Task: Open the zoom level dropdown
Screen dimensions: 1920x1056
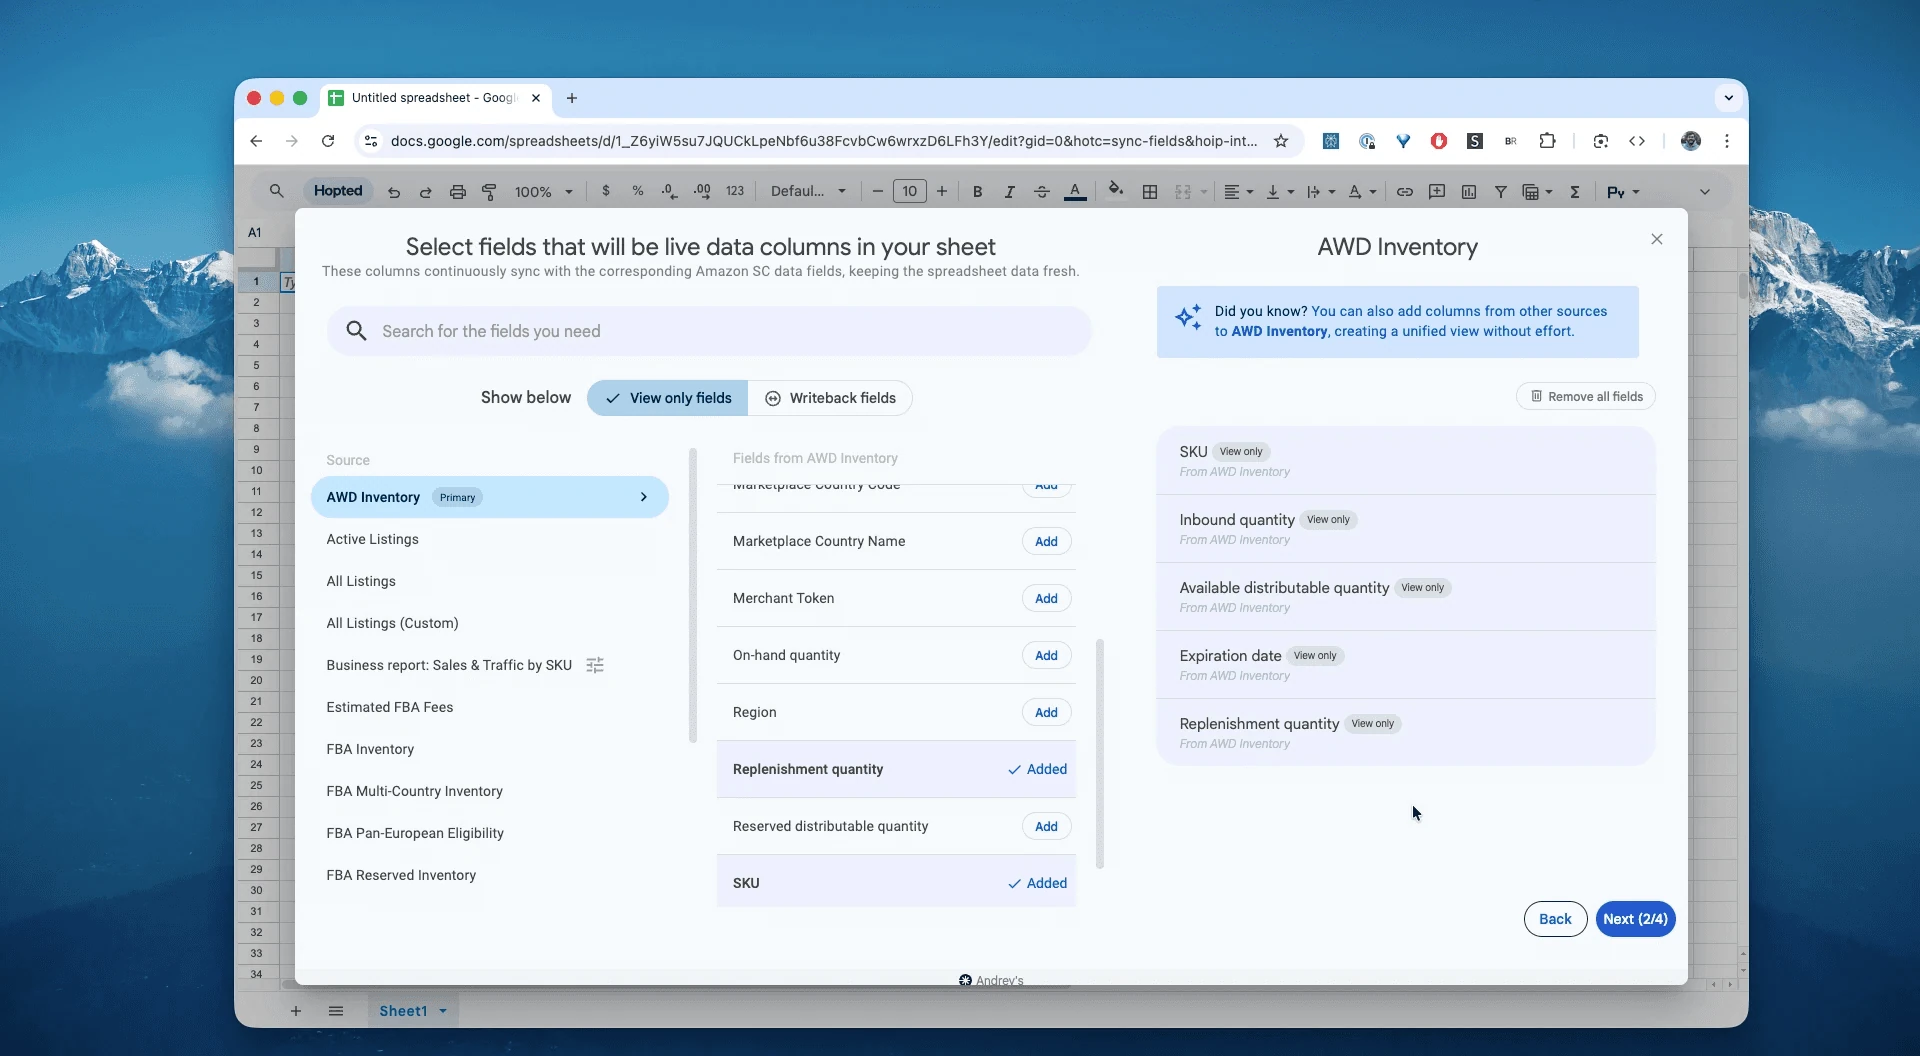Action: (544, 192)
